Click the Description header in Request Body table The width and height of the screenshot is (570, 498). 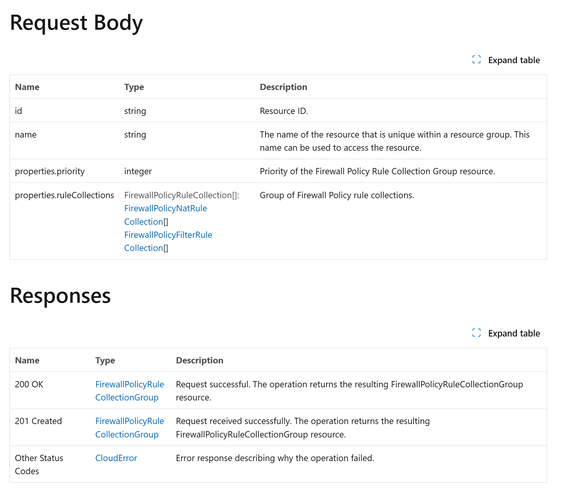[283, 87]
